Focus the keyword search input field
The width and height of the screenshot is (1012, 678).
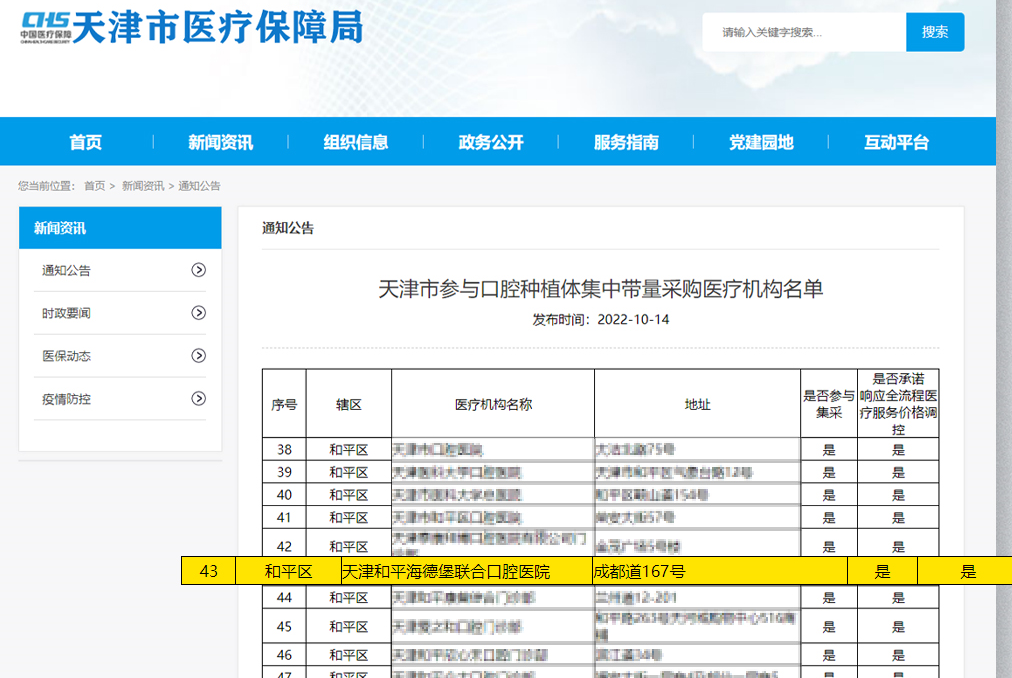coord(805,32)
